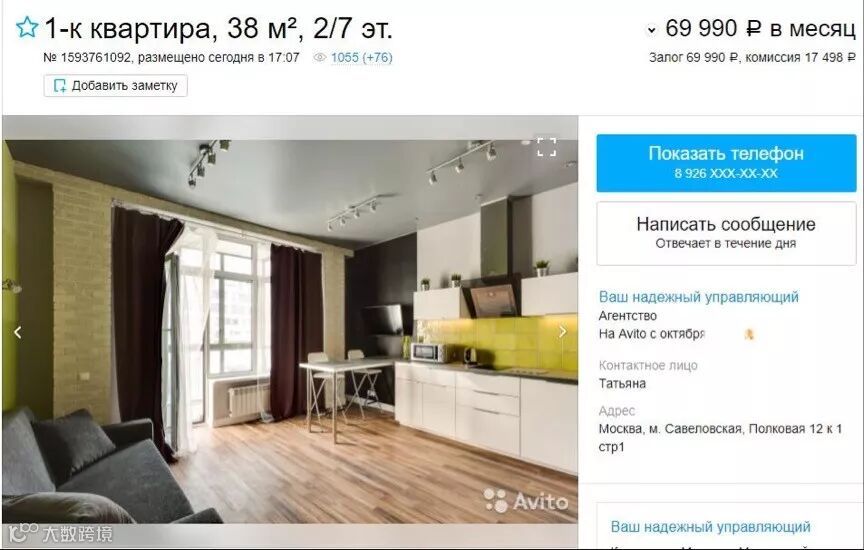Click the favorite star icon
The width and height of the screenshot is (864, 550).
(x=26, y=28)
